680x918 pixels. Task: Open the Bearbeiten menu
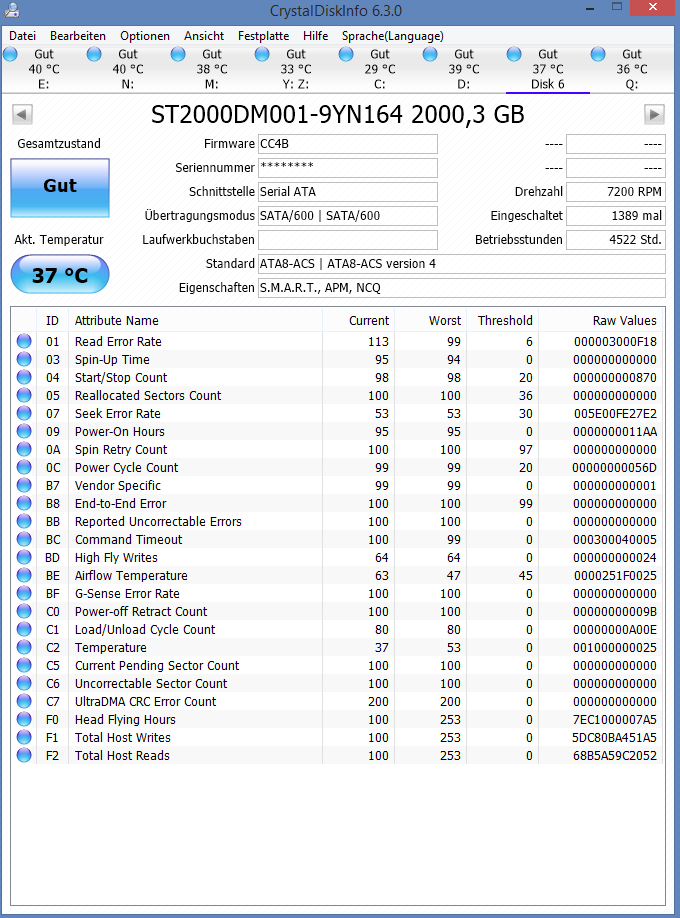78,36
